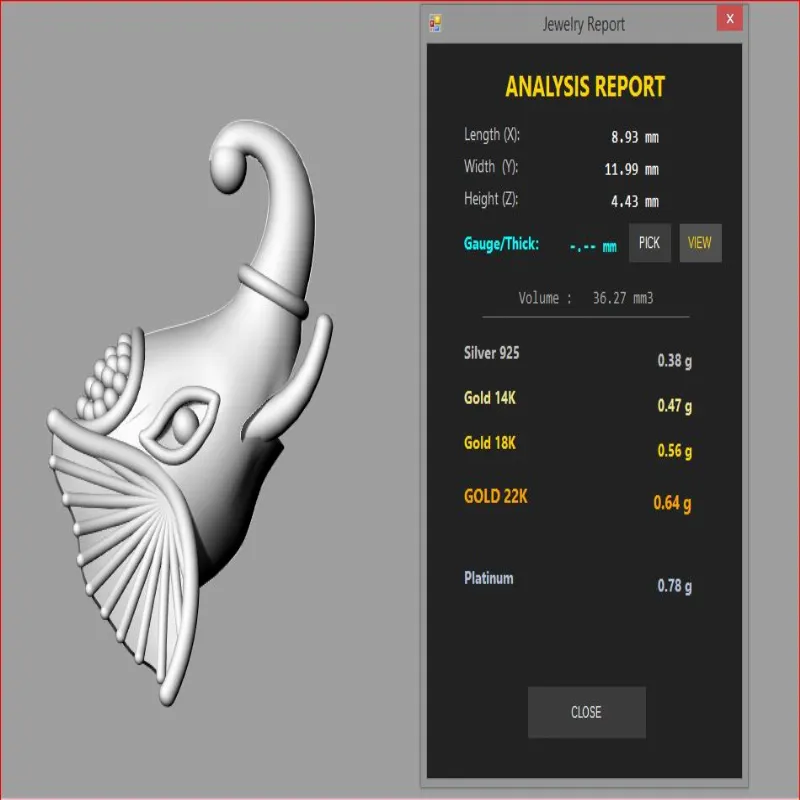
Task: Click the ANALYSIS REPORT heading
Action: click(585, 86)
